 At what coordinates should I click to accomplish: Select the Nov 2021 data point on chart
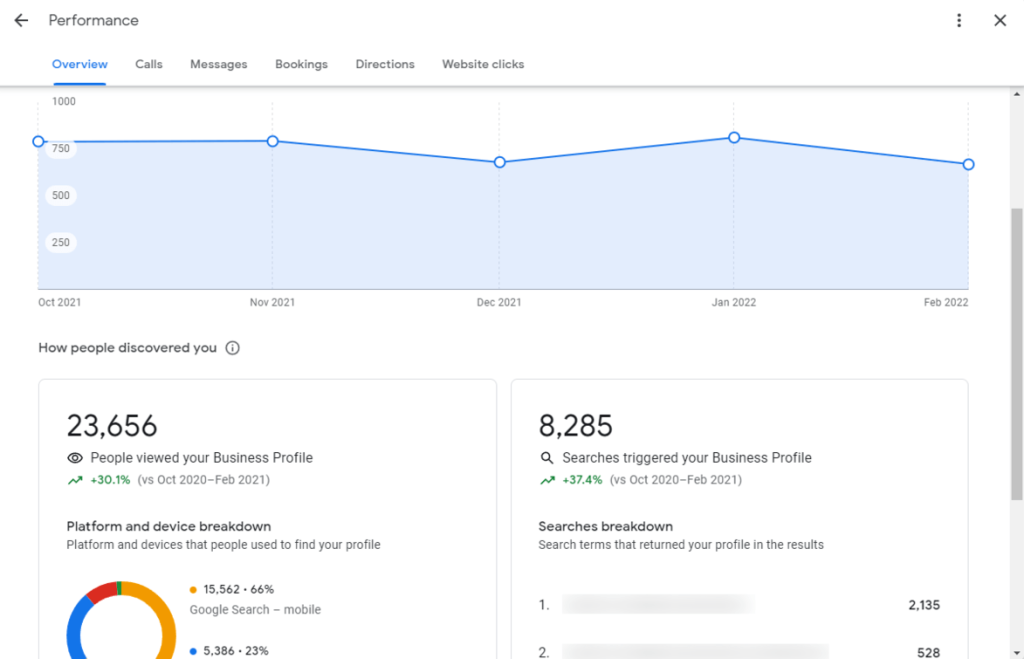273,141
